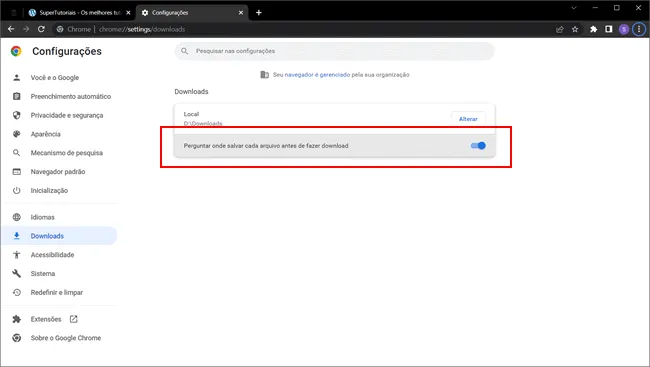The image size is (650, 367).
Task: Maximize the Chrome window
Action: 617,8
